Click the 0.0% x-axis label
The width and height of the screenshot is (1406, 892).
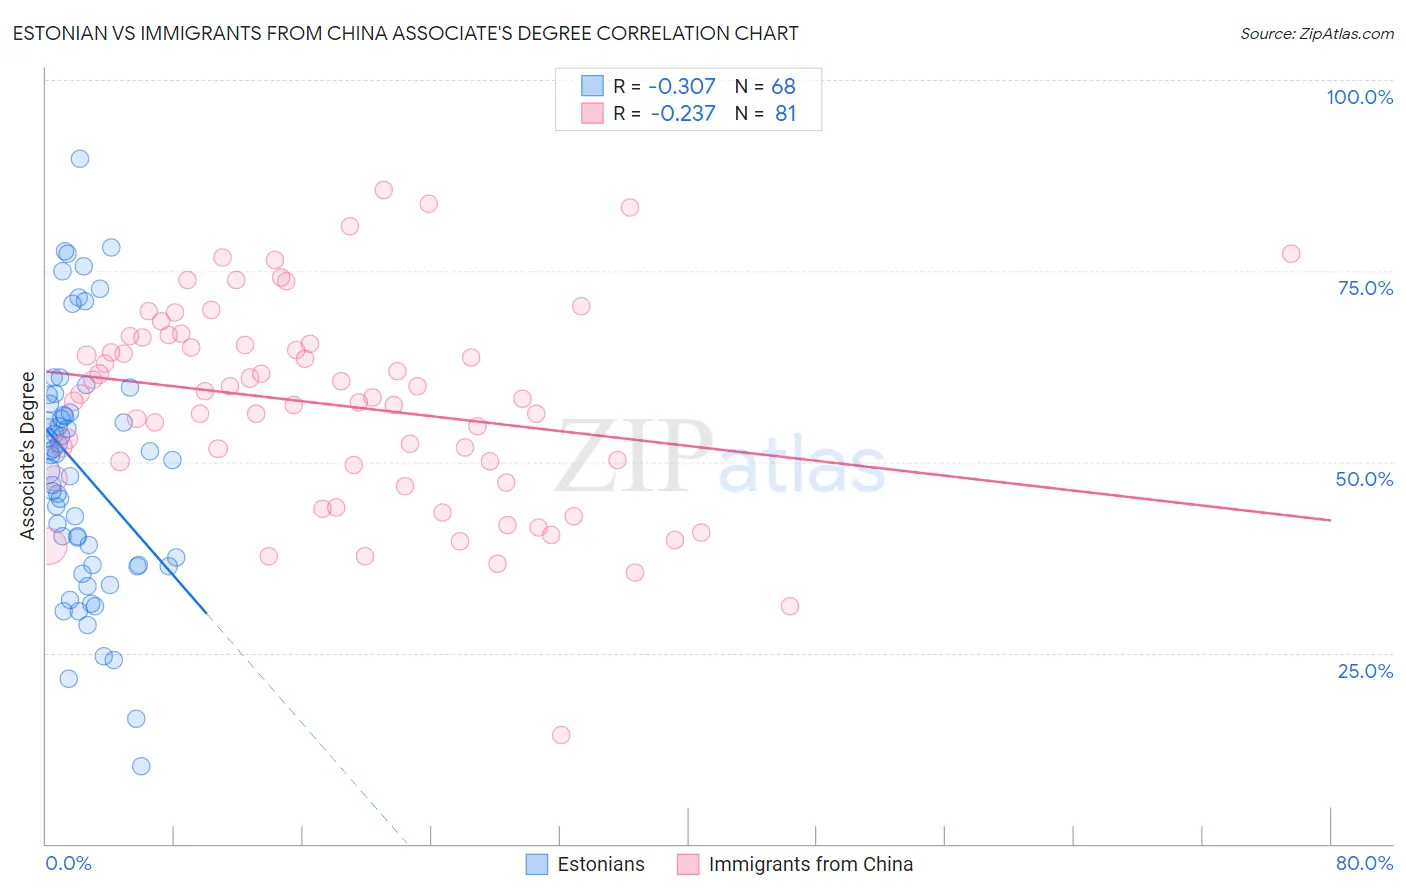(68, 863)
